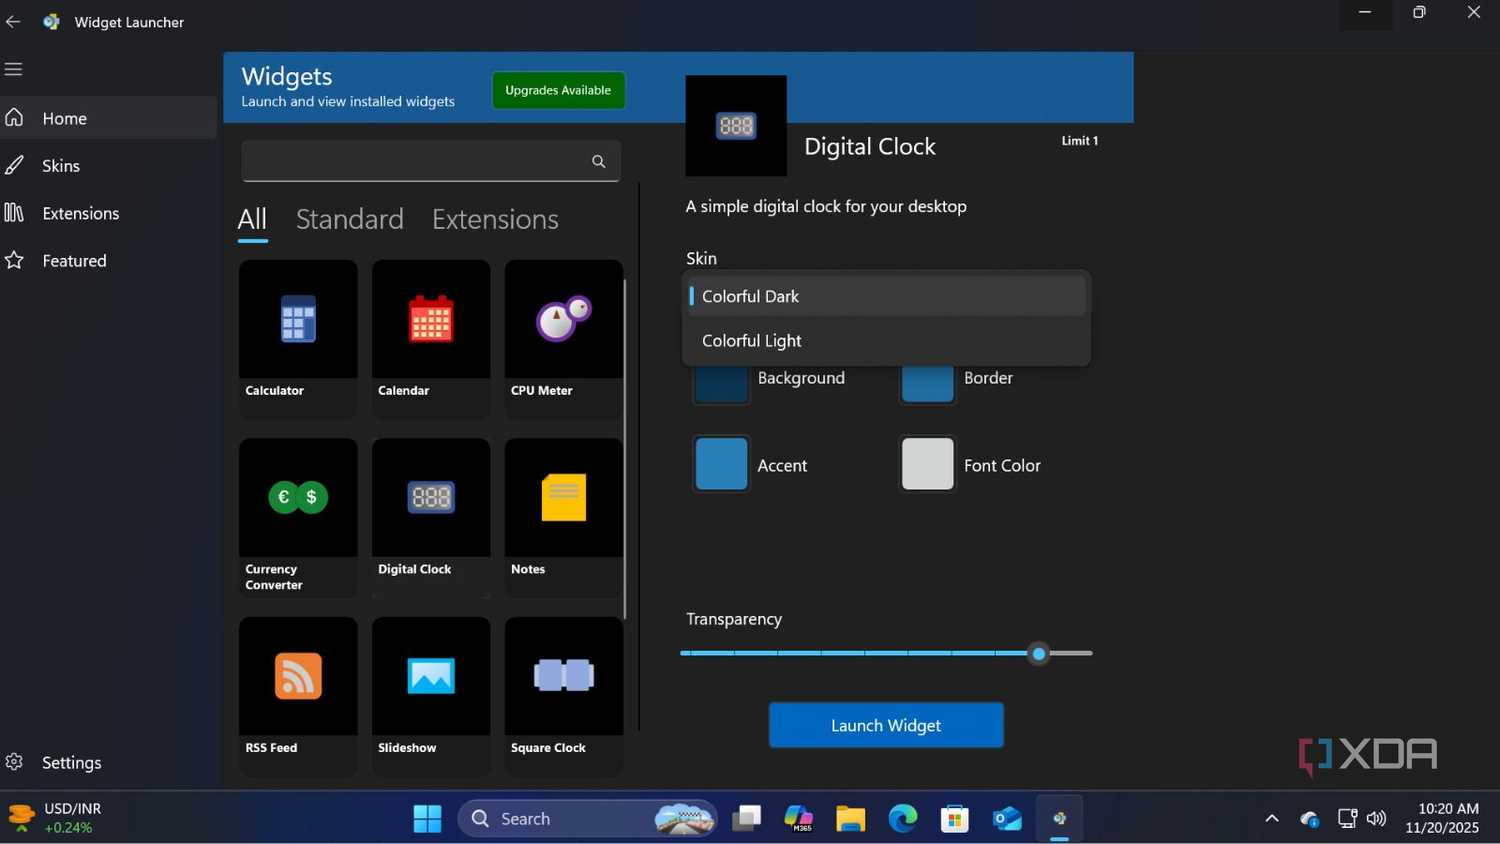
Task: Click the Upgrades Available button
Action: point(558,90)
